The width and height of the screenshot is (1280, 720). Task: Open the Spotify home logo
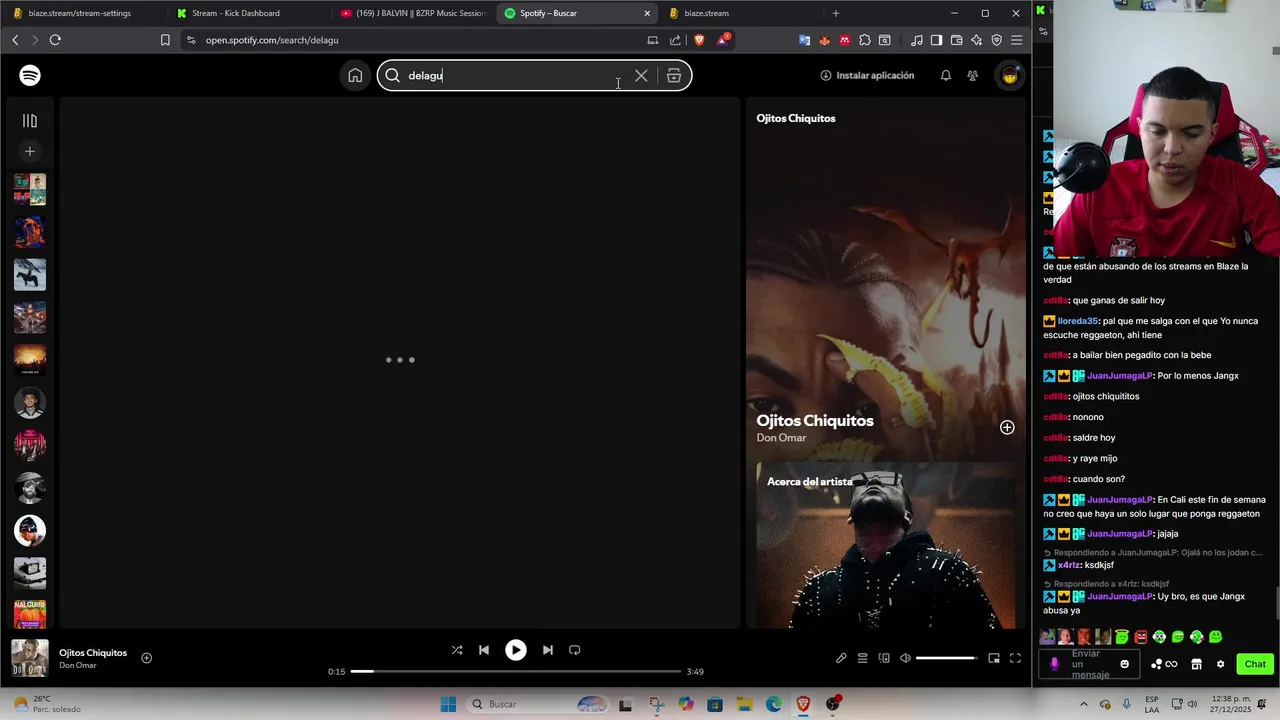(30, 75)
